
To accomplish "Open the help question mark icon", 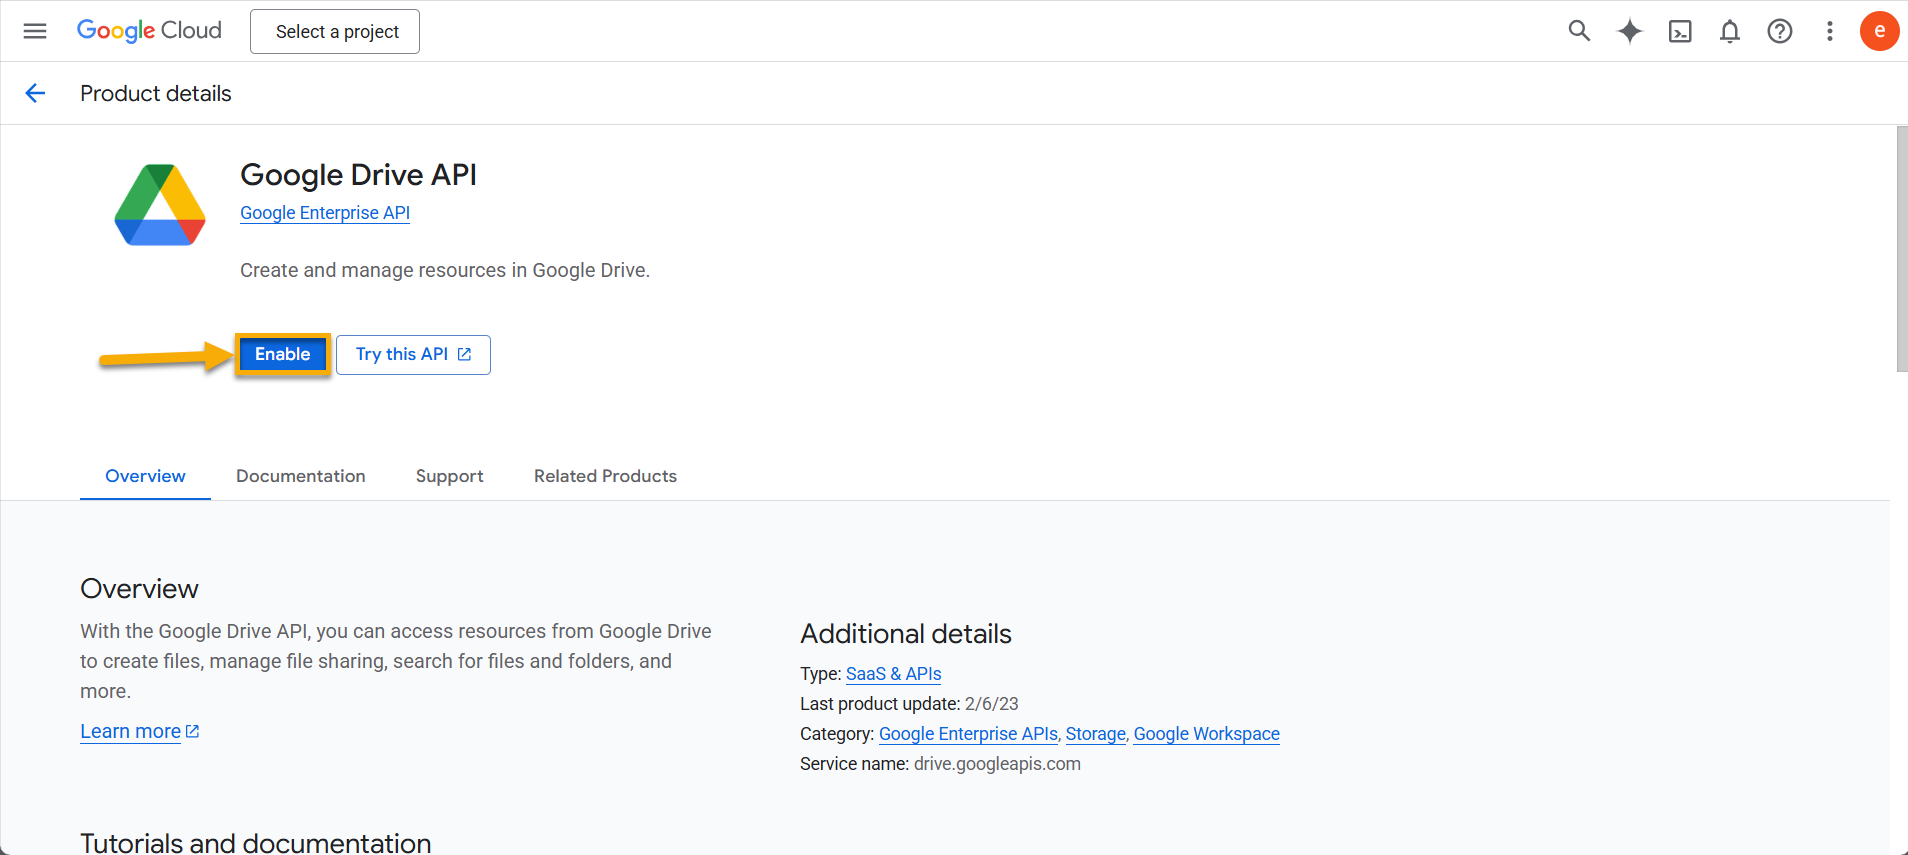I will (1780, 31).
